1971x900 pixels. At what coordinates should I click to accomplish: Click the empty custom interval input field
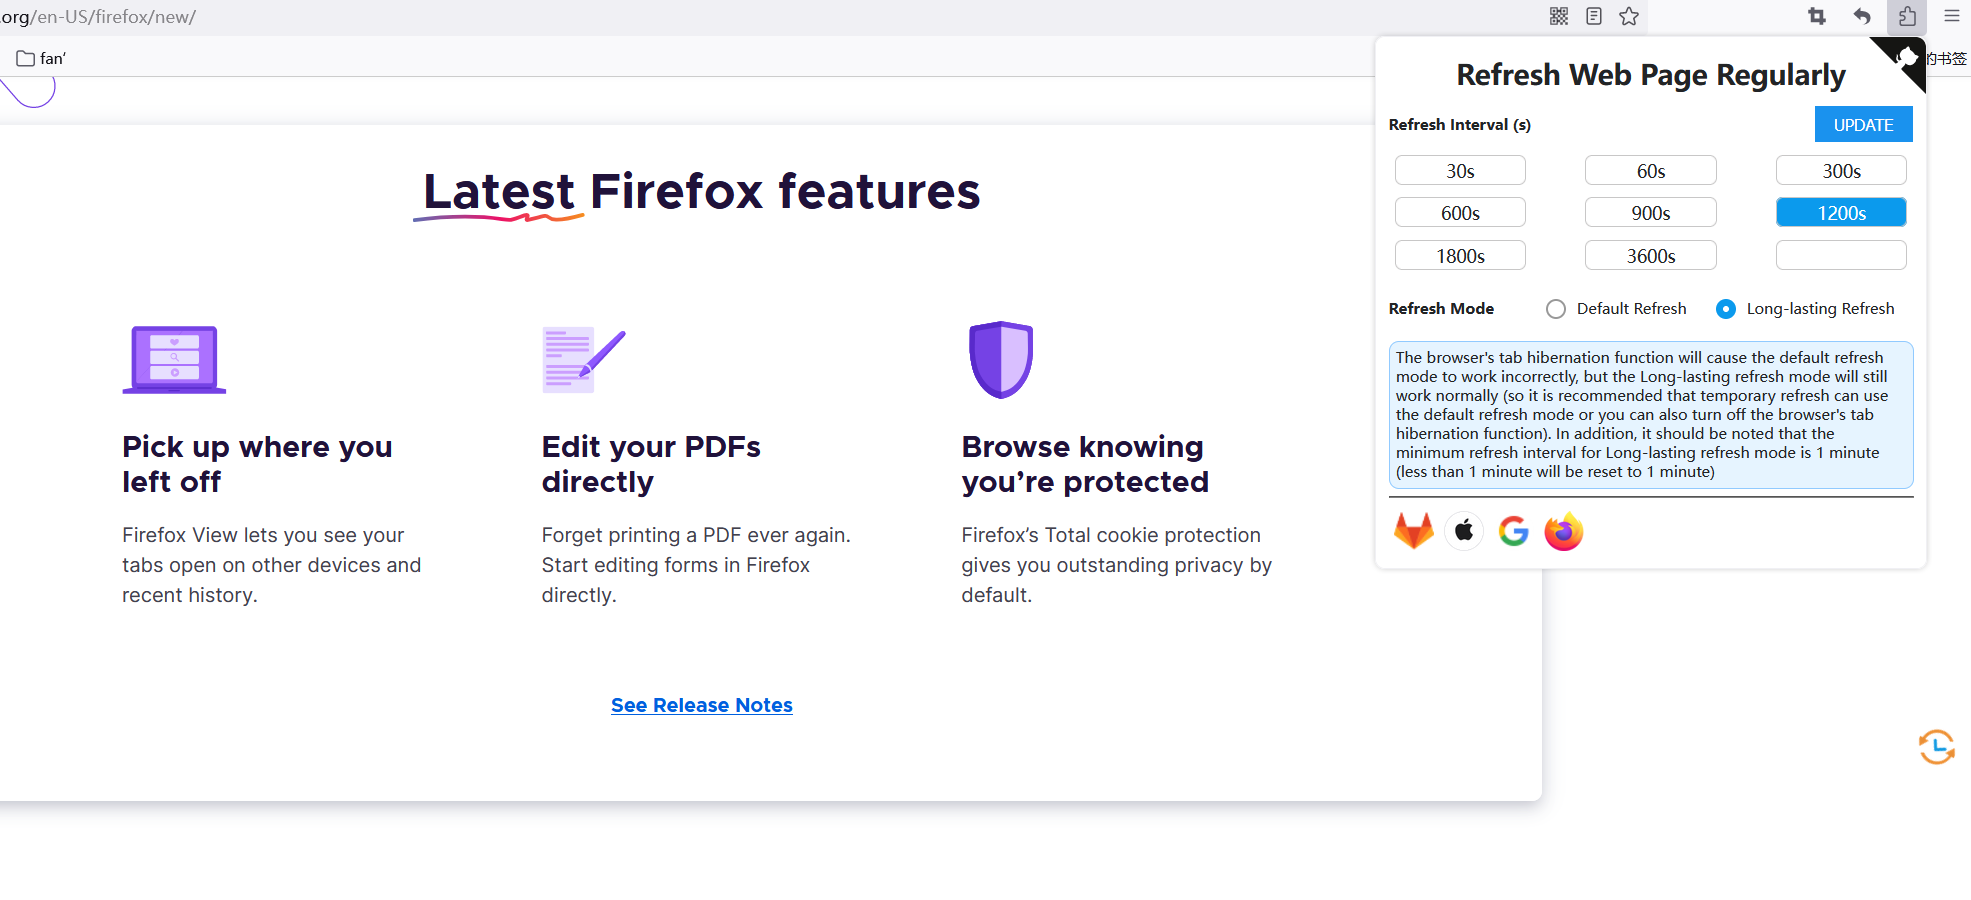[1841, 256]
